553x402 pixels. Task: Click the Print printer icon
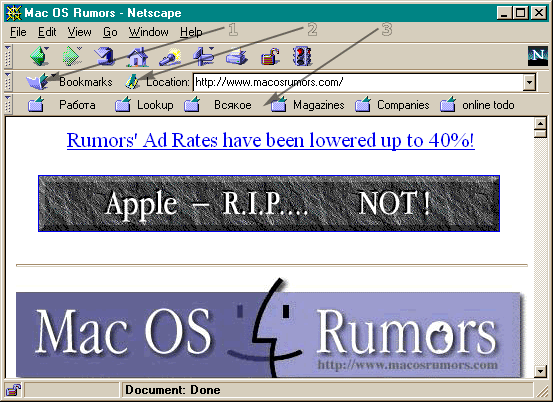tap(237, 56)
